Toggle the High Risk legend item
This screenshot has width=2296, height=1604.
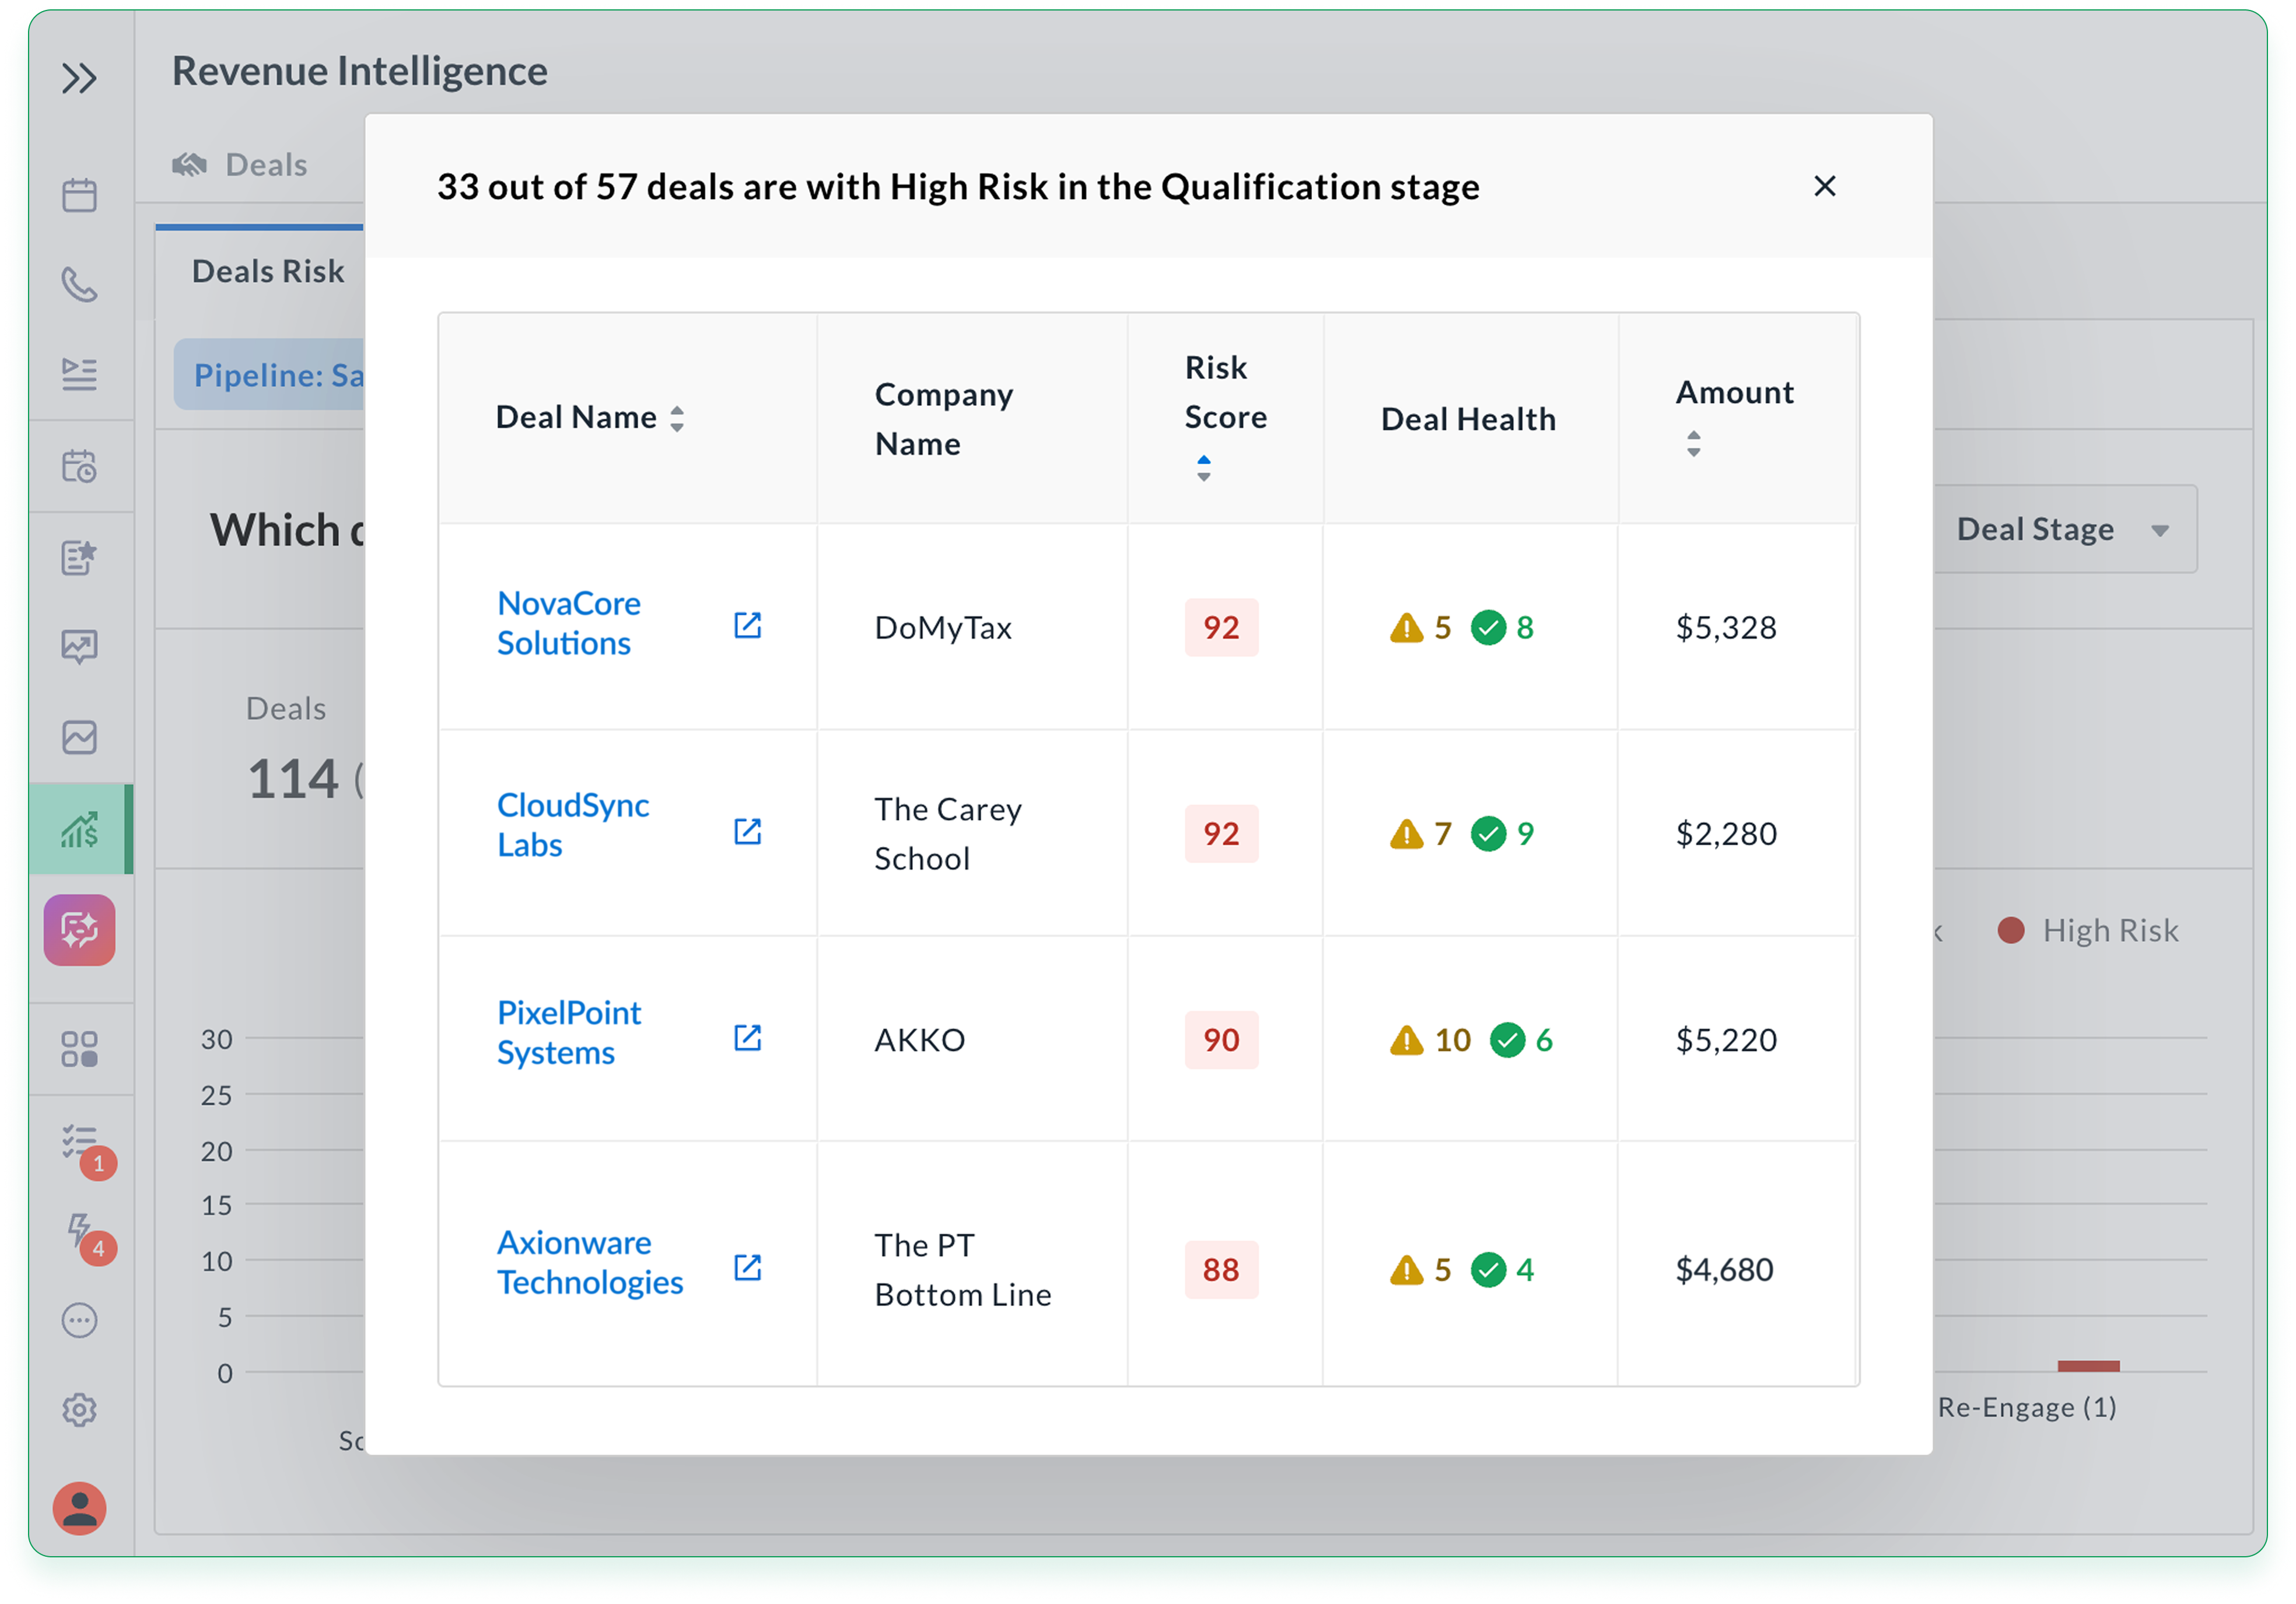pyautogui.click(x=2088, y=930)
